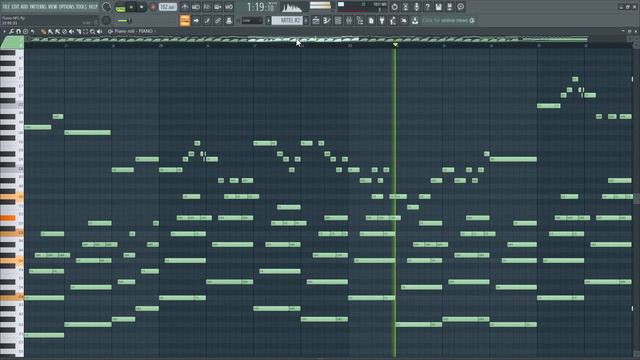Click the undo history icon
Image resolution: width=640 pixels, height=360 pixels.
(394, 7)
